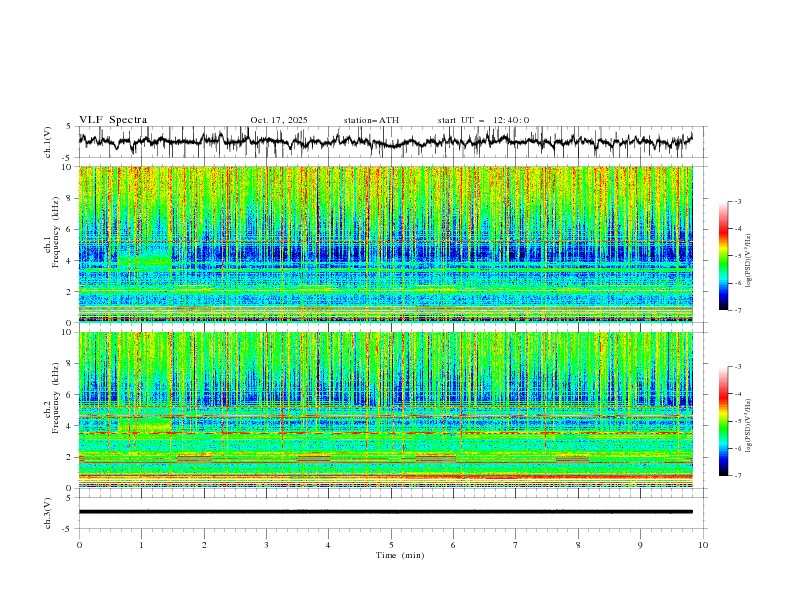This screenshot has height=612, width=792.
Task: Click the ch.1 spectrogram color bar
Action: tap(723, 256)
